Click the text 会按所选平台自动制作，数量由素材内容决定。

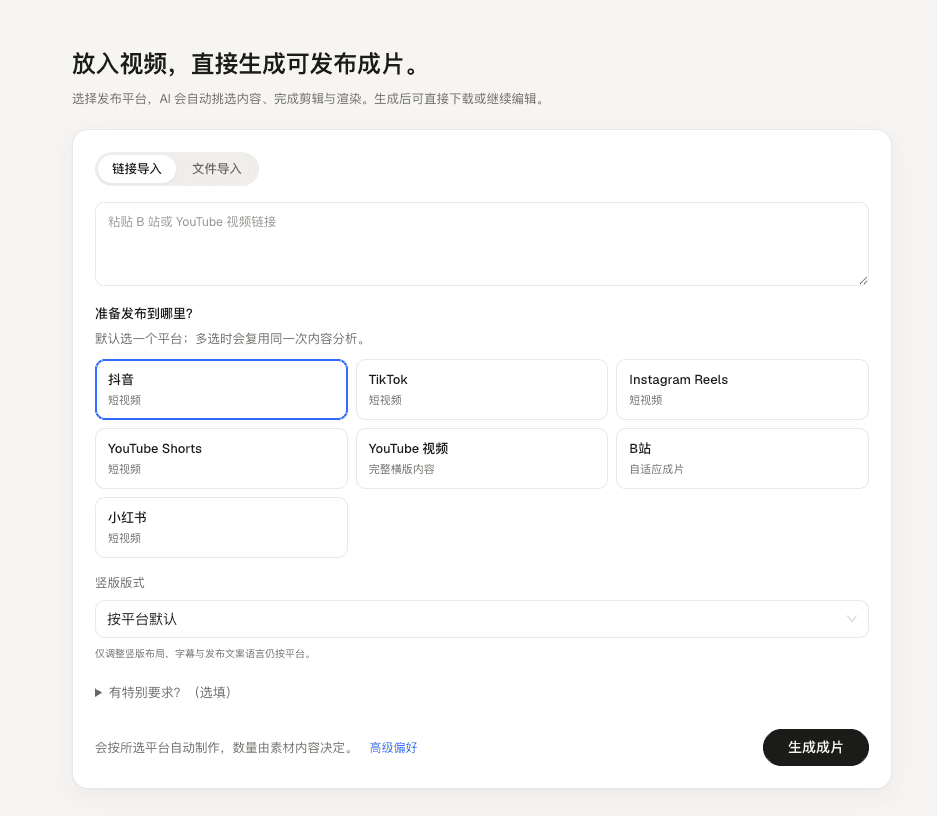pyautogui.click(x=226, y=747)
